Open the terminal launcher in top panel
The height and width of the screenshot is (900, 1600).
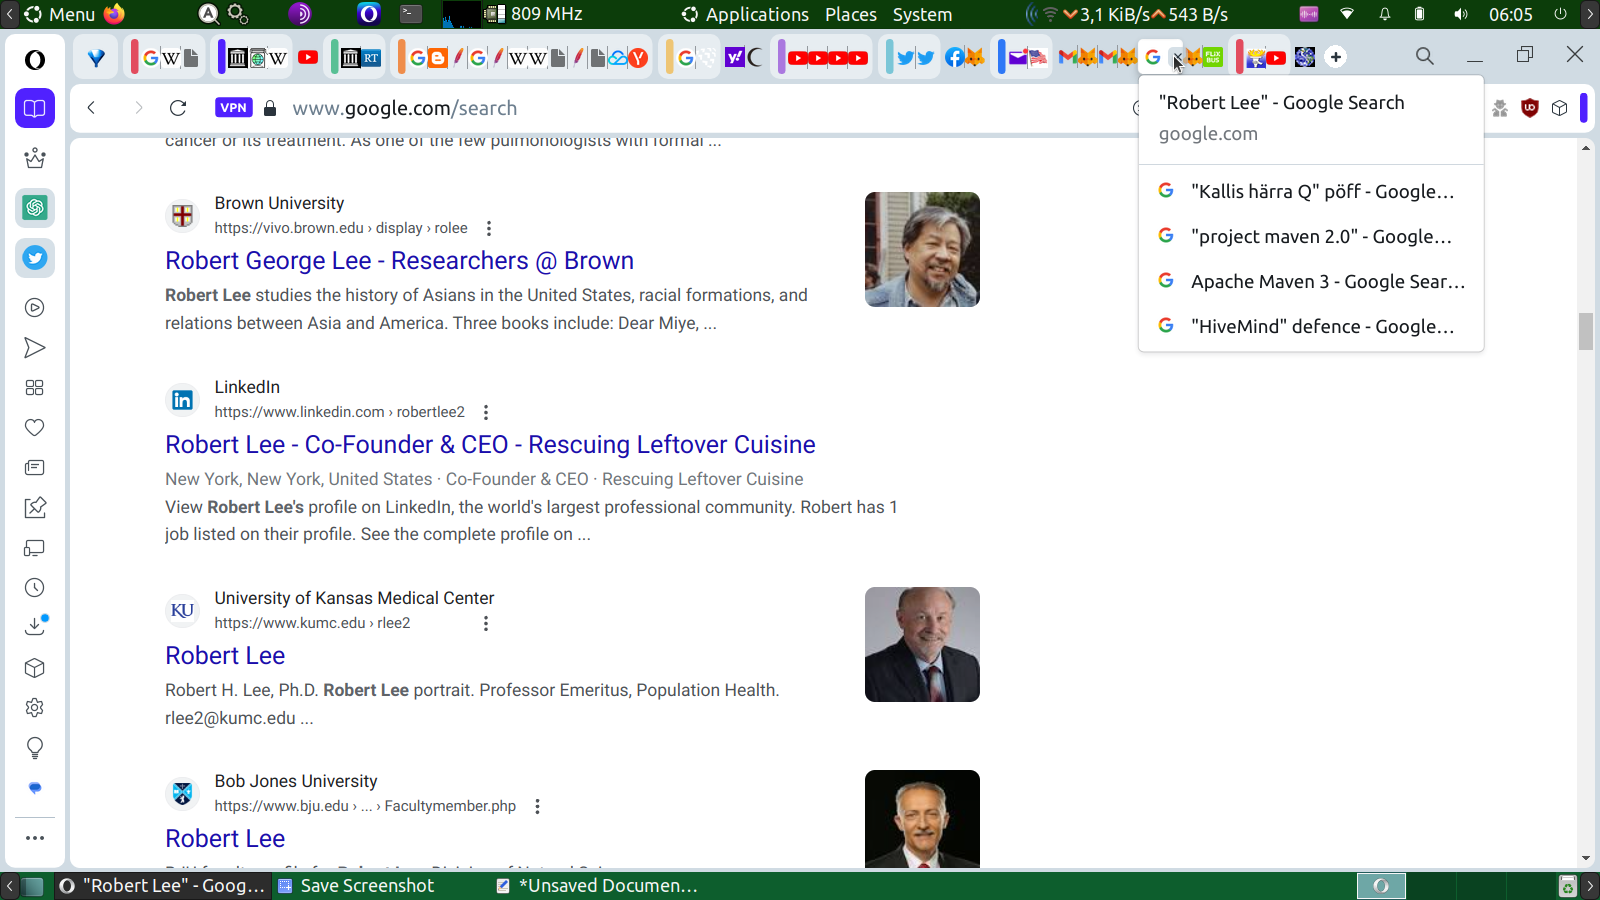click(x=411, y=14)
